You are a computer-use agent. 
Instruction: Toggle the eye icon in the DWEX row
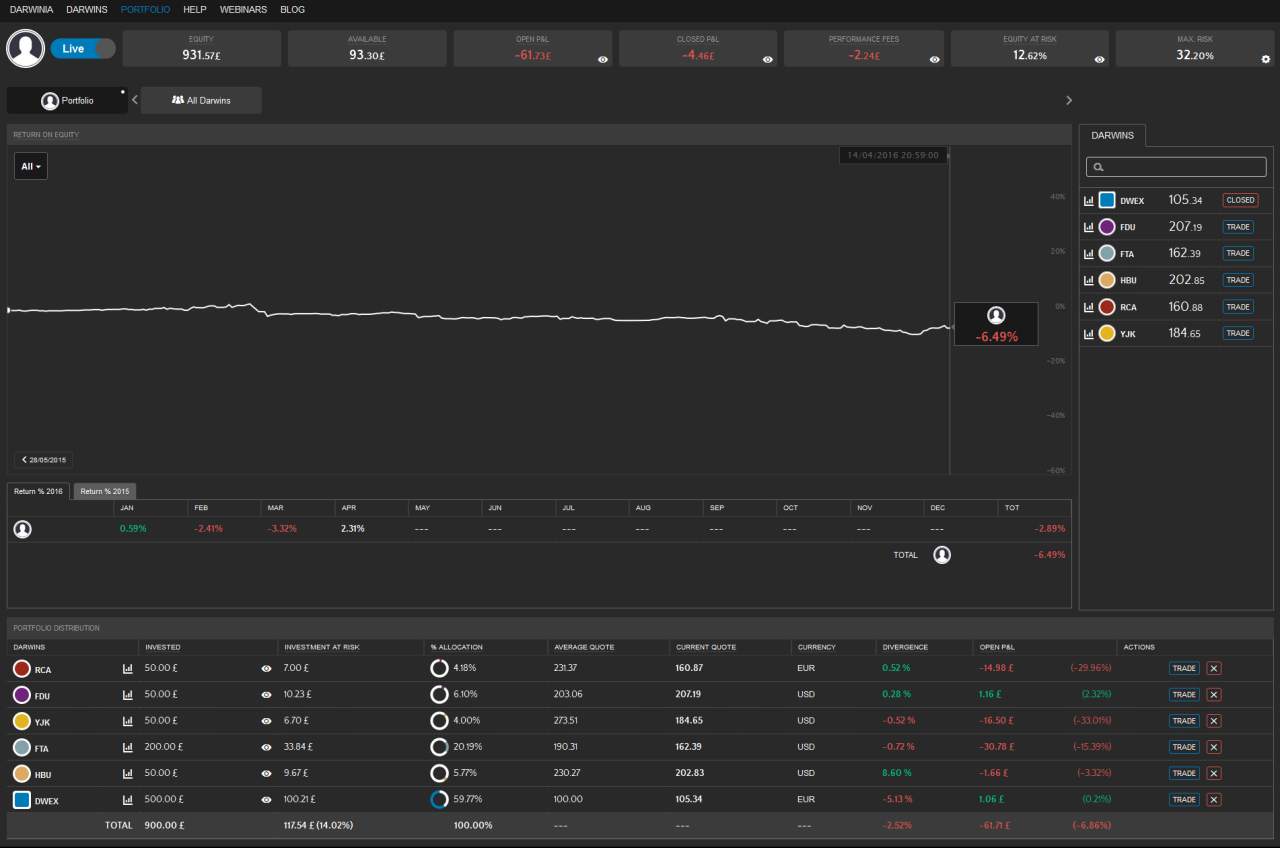coord(266,799)
